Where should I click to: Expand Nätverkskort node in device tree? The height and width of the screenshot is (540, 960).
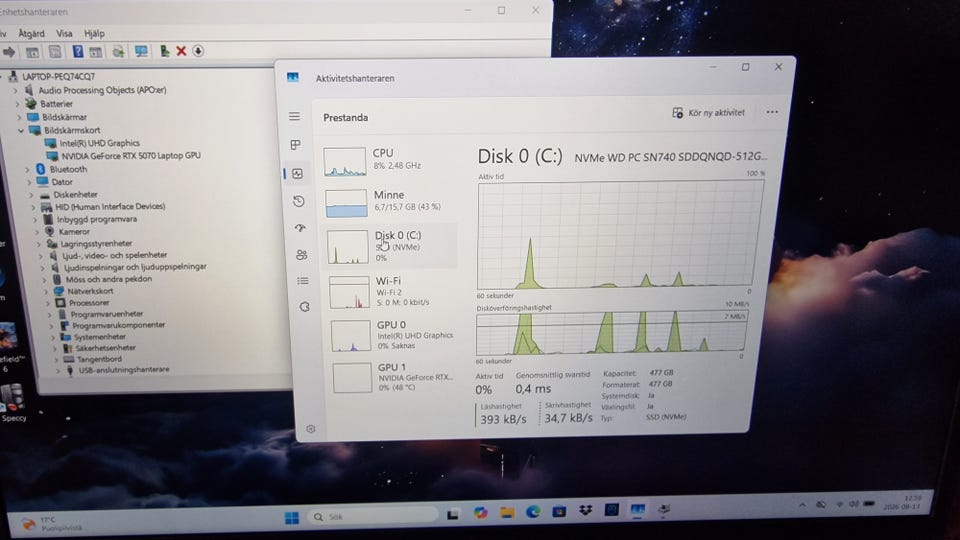click(47, 291)
